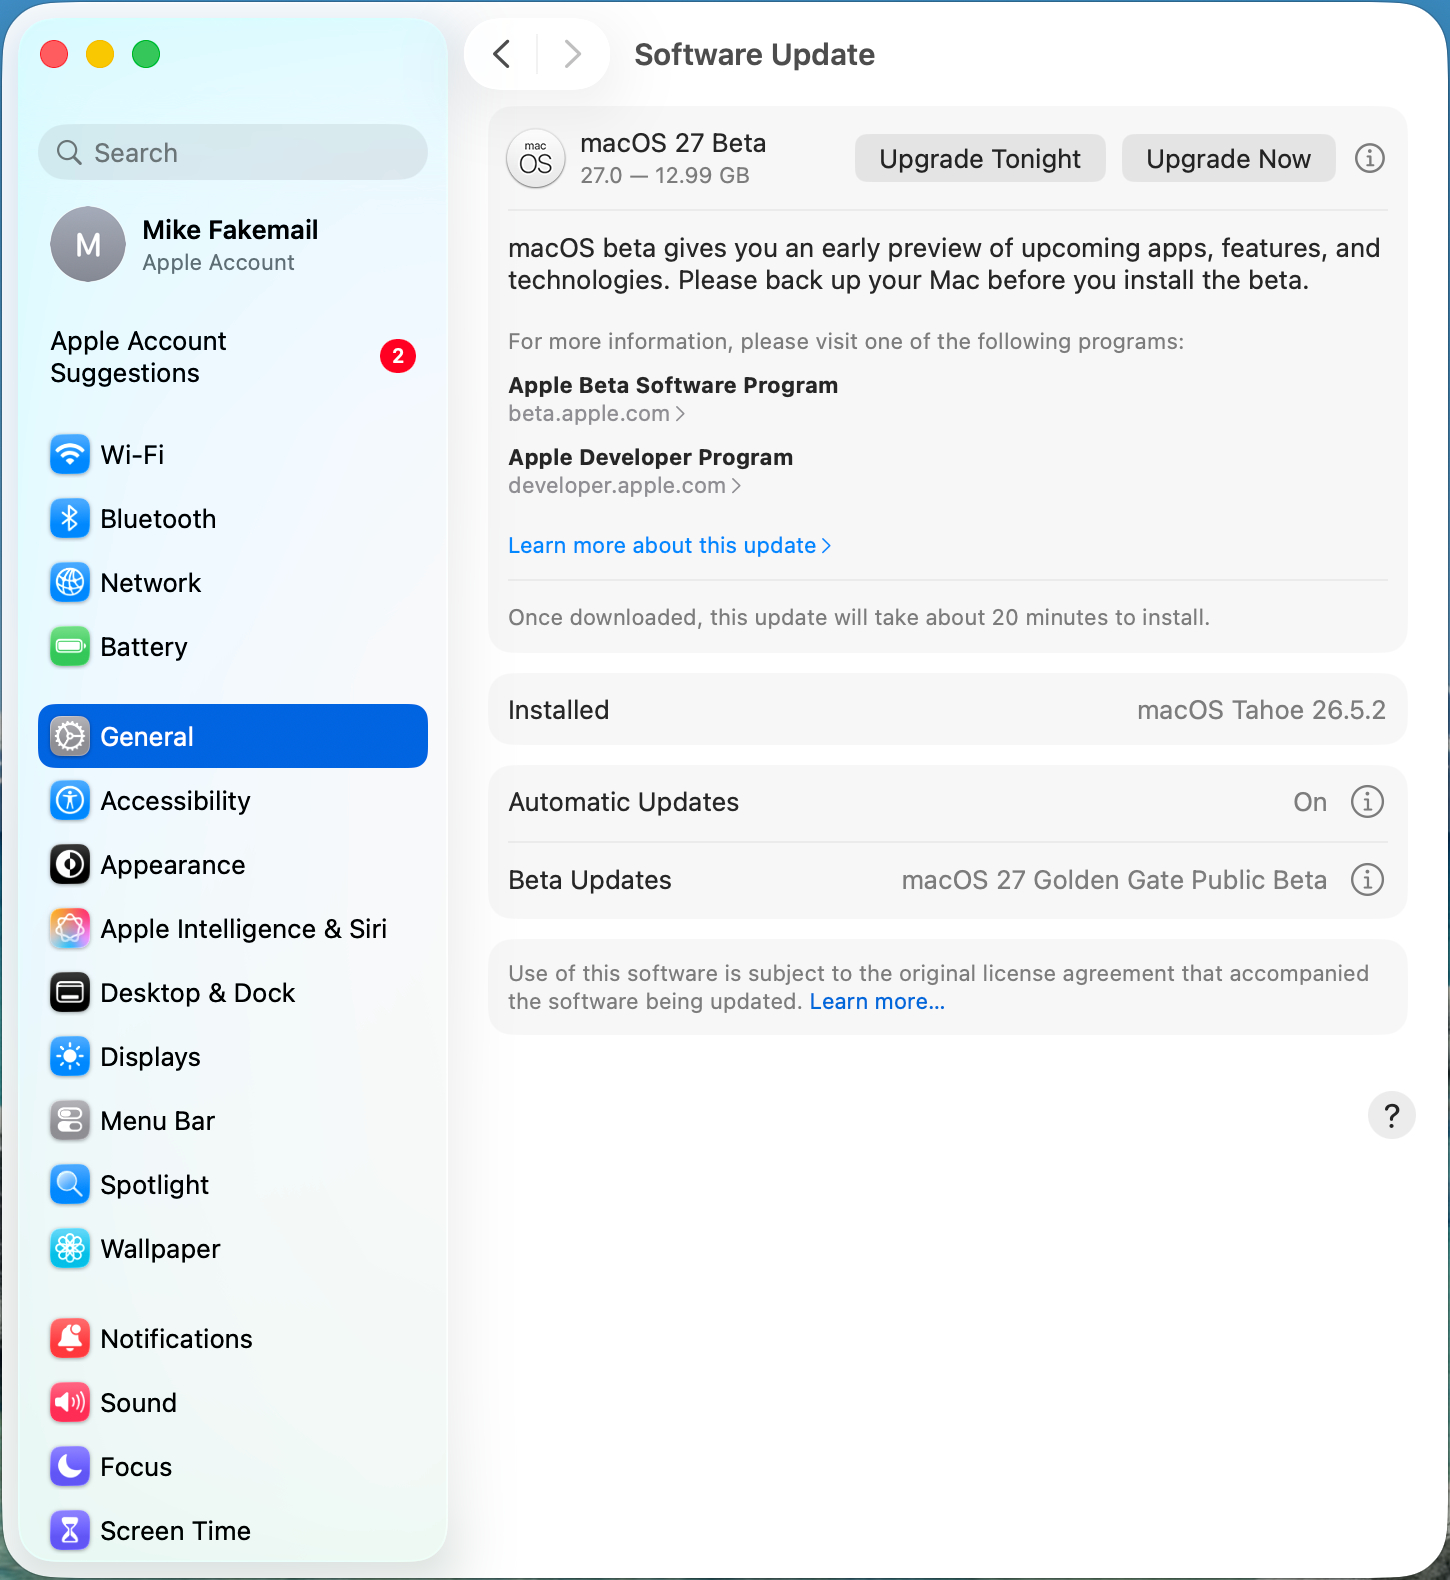Open Mike Fakemail Apple Account

click(232, 244)
